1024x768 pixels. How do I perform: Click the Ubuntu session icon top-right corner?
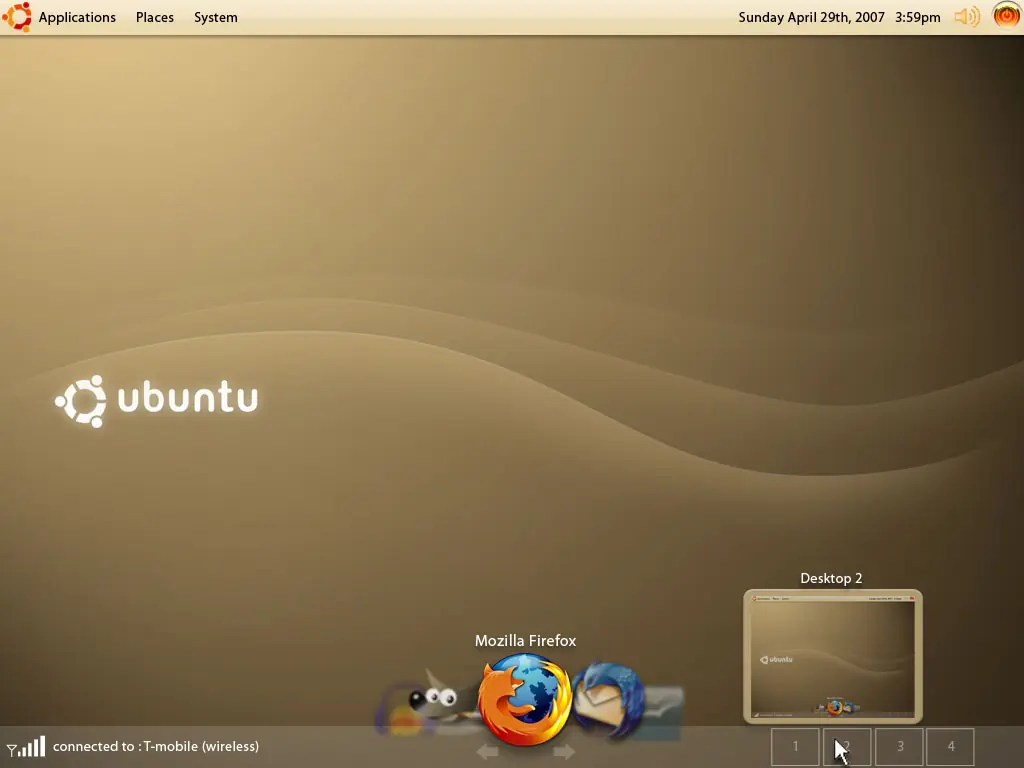[x=1006, y=16]
